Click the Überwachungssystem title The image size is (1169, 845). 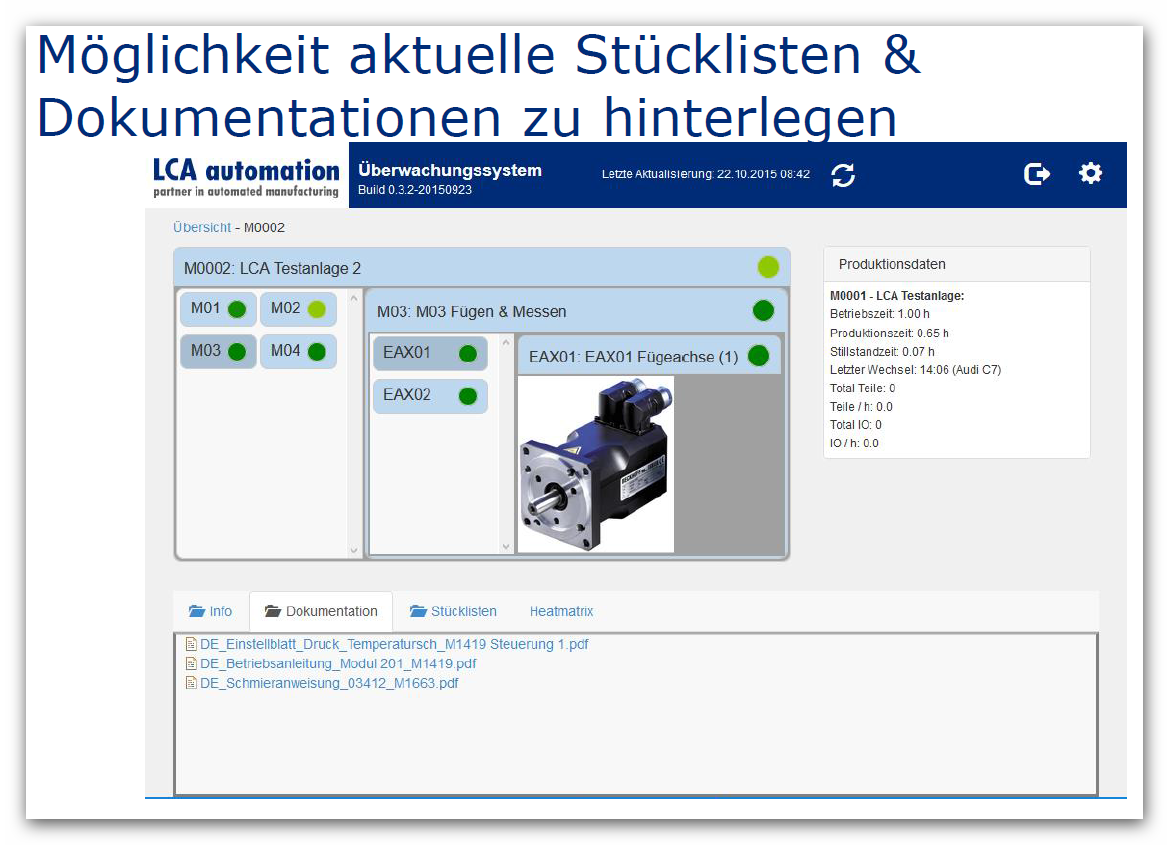[x=450, y=170]
